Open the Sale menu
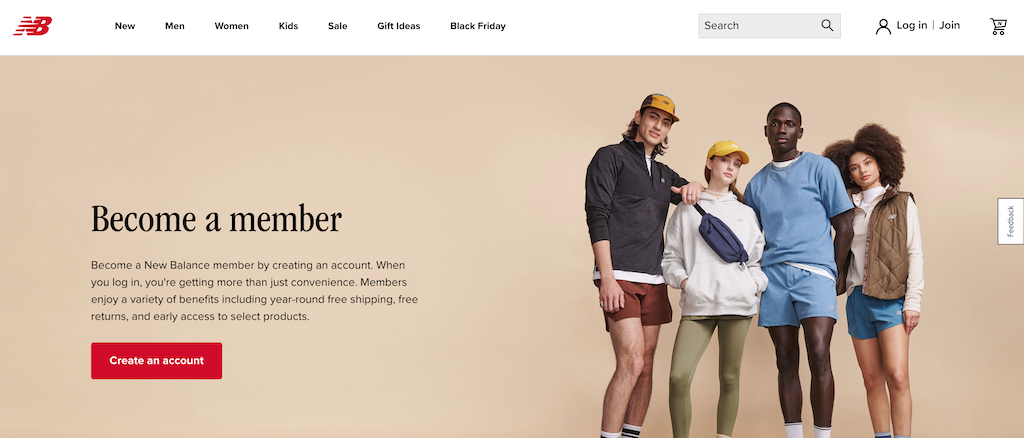This screenshot has width=1024, height=438. pyautogui.click(x=338, y=26)
